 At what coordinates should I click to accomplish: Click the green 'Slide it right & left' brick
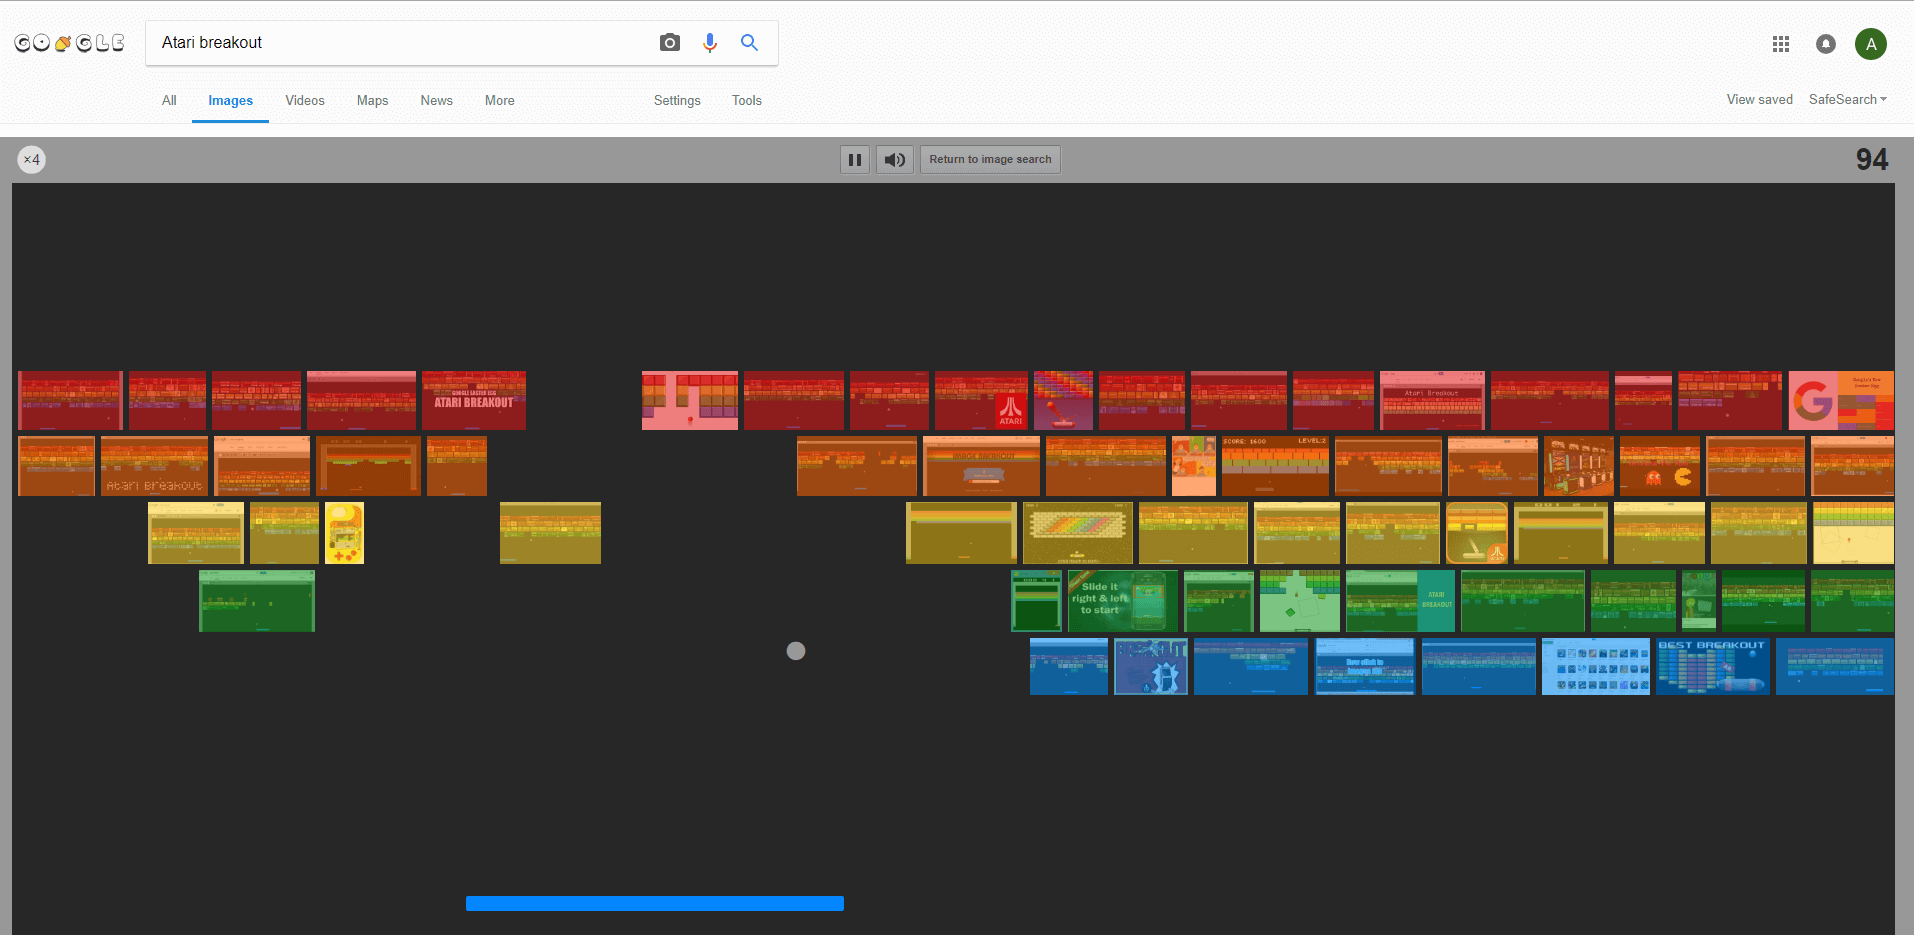[x=1123, y=601]
